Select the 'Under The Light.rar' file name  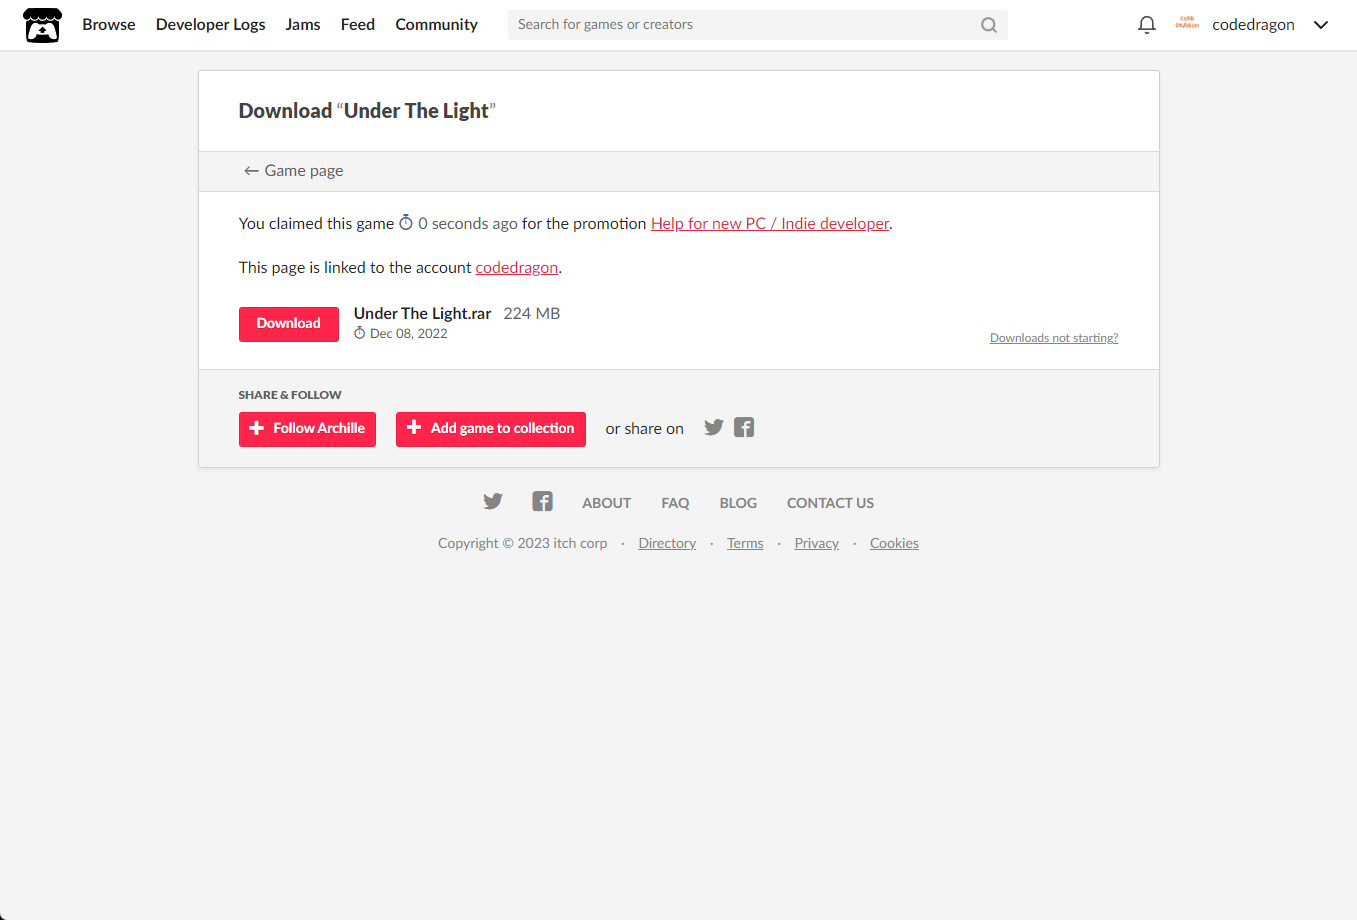(423, 314)
